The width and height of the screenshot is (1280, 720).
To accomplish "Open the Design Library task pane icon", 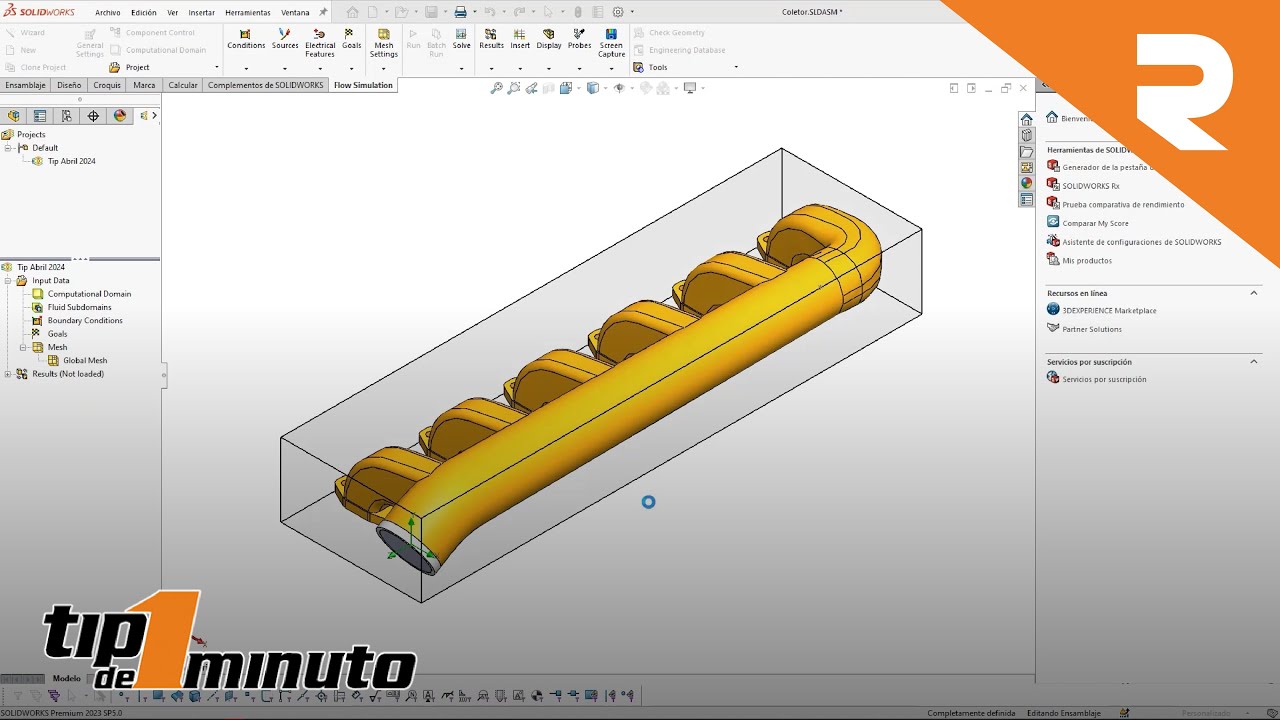I will point(1027,135).
